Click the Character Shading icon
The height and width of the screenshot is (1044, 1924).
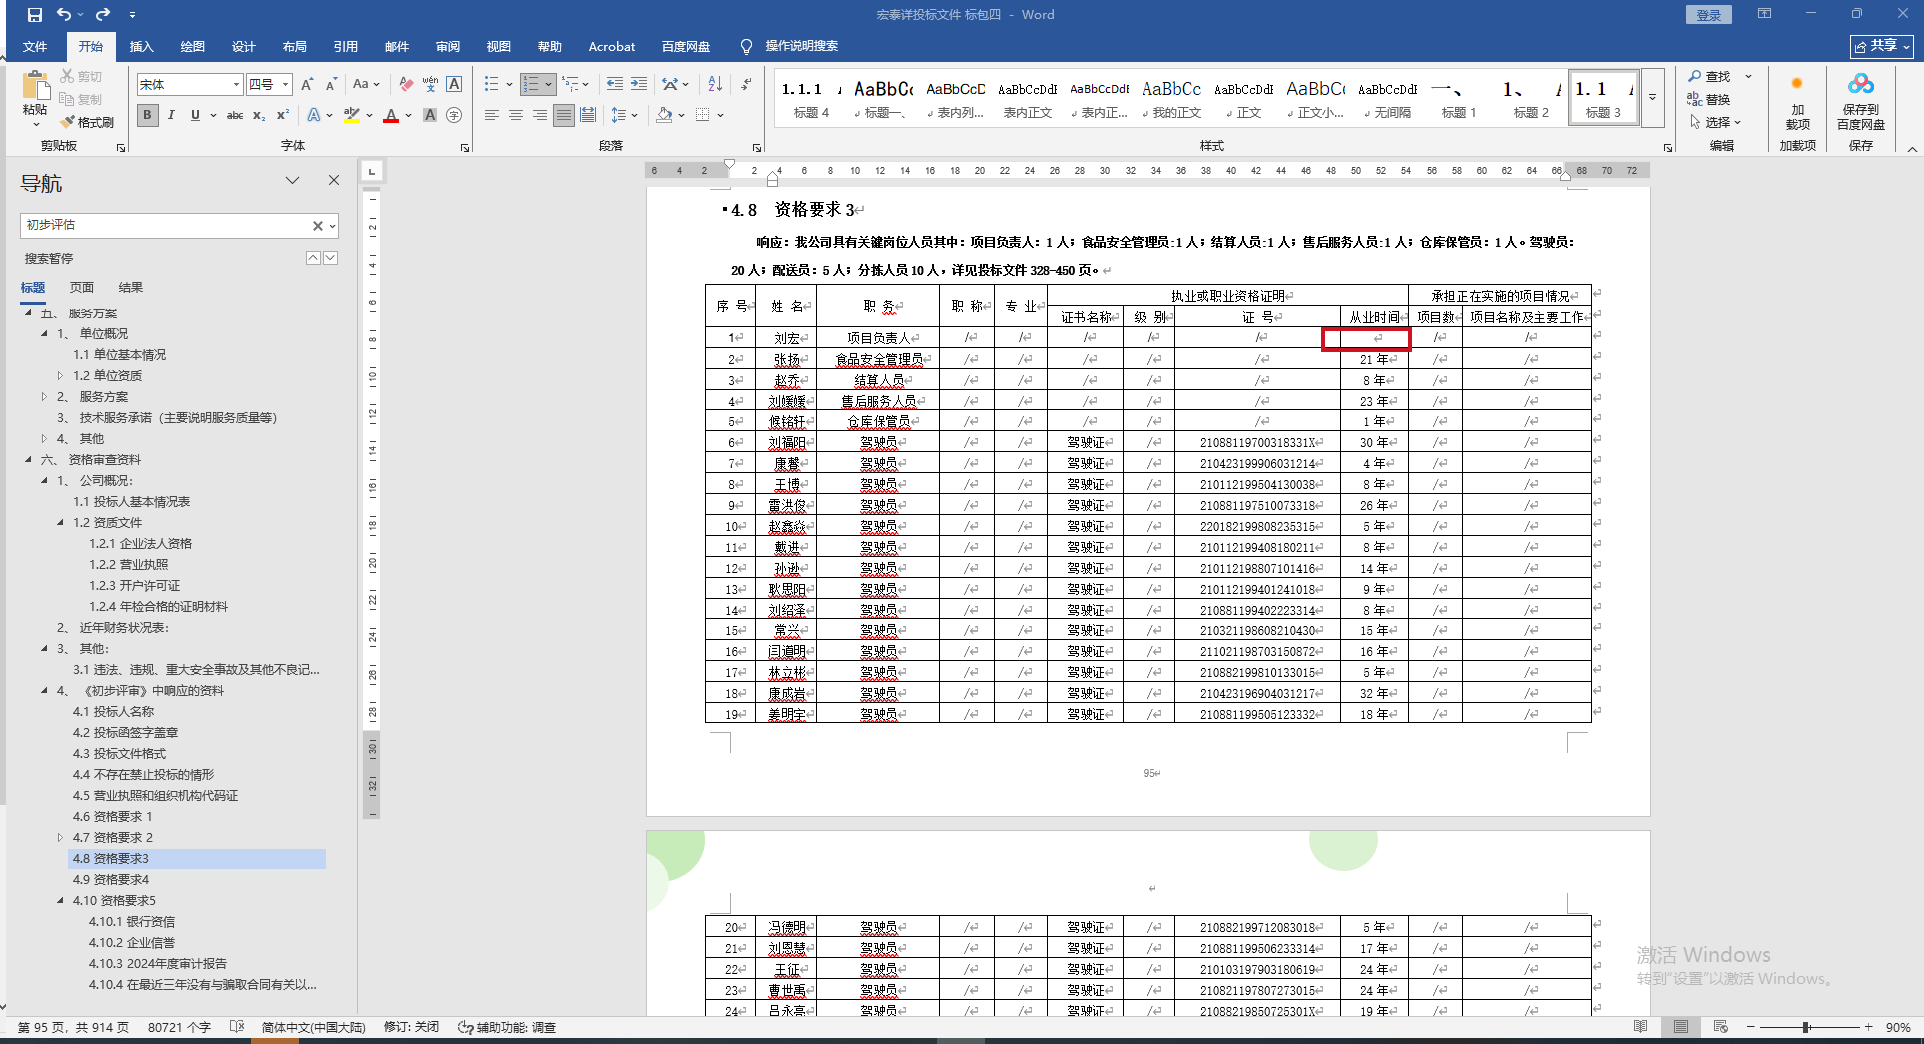pos(430,116)
